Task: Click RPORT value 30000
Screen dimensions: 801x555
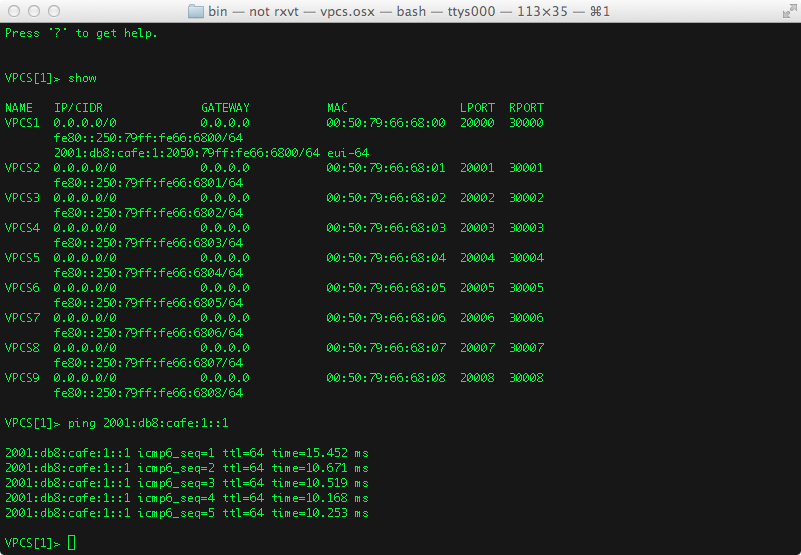Action: pyautogui.click(x=526, y=123)
